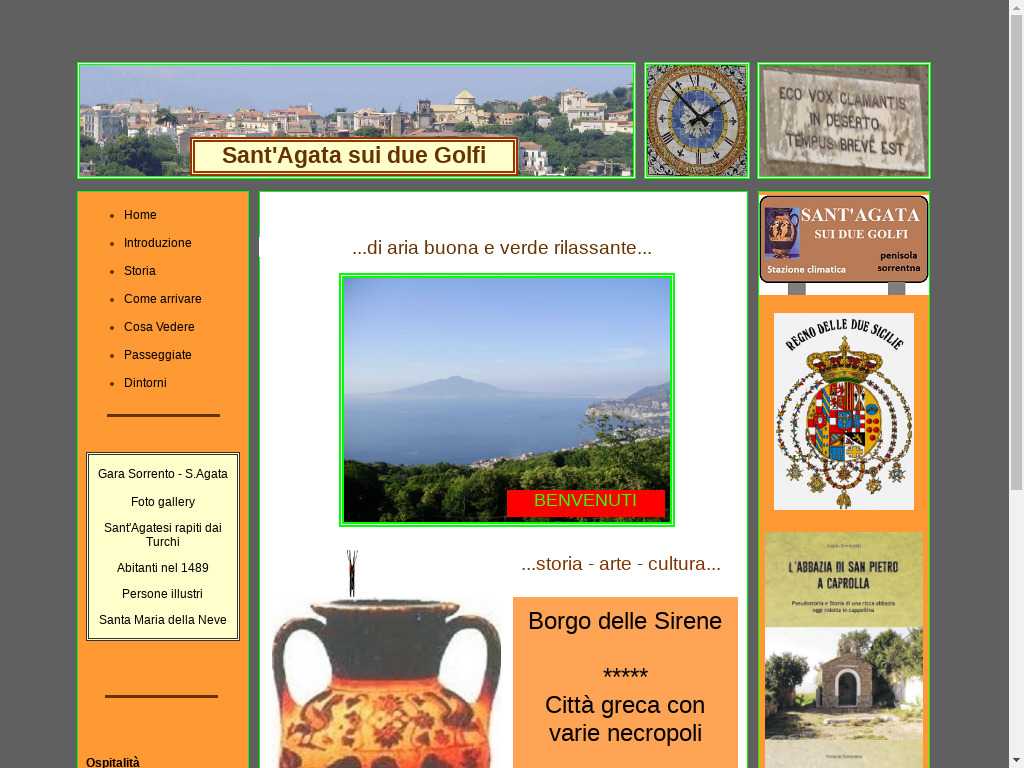1024x768 pixels.
Task: Open the Storia section
Action: [139, 271]
